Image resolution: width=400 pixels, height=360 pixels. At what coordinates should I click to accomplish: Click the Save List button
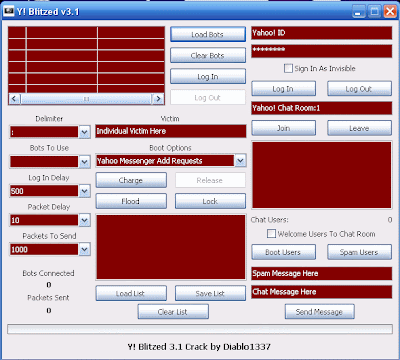[x=210, y=293]
